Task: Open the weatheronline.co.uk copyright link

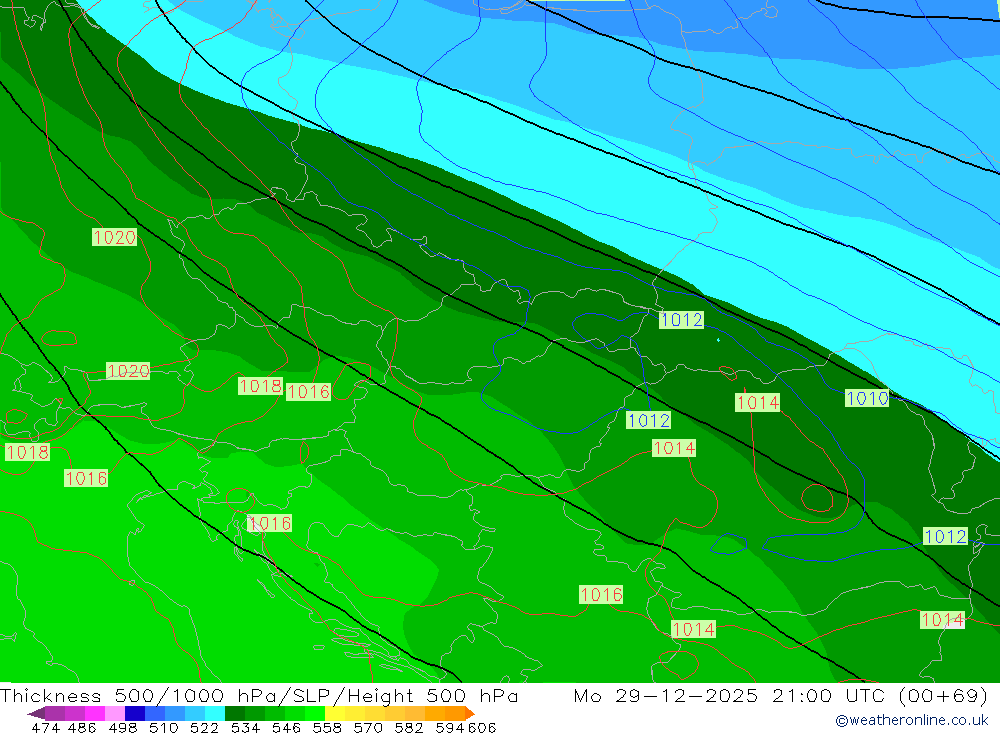Action: tap(911, 720)
